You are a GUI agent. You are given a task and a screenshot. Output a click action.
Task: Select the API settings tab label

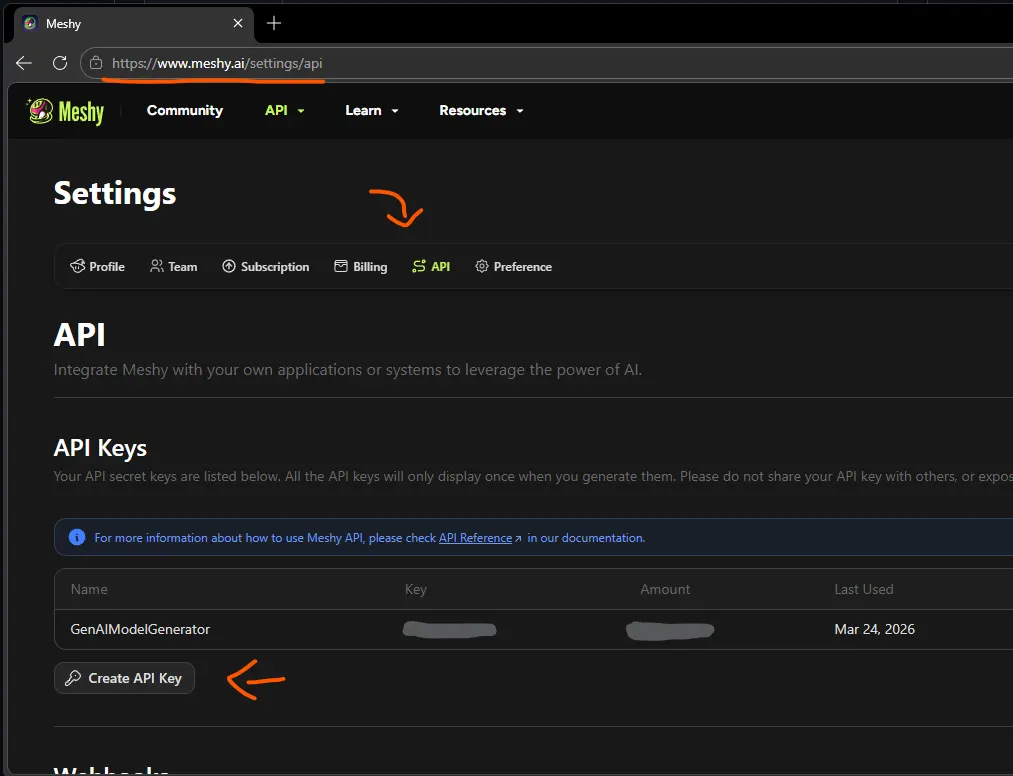pos(441,266)
